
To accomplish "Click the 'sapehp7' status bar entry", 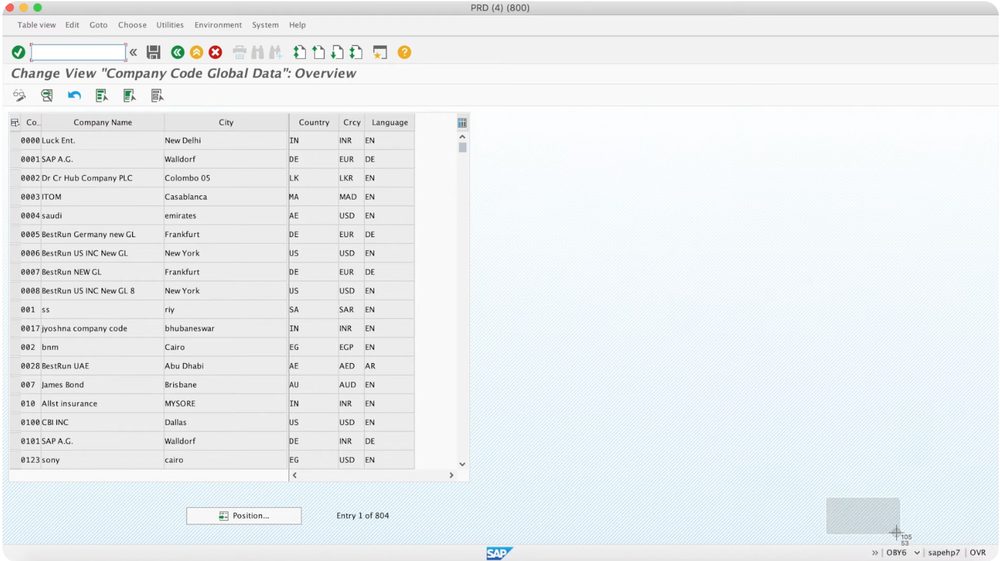I will (944, 553).
